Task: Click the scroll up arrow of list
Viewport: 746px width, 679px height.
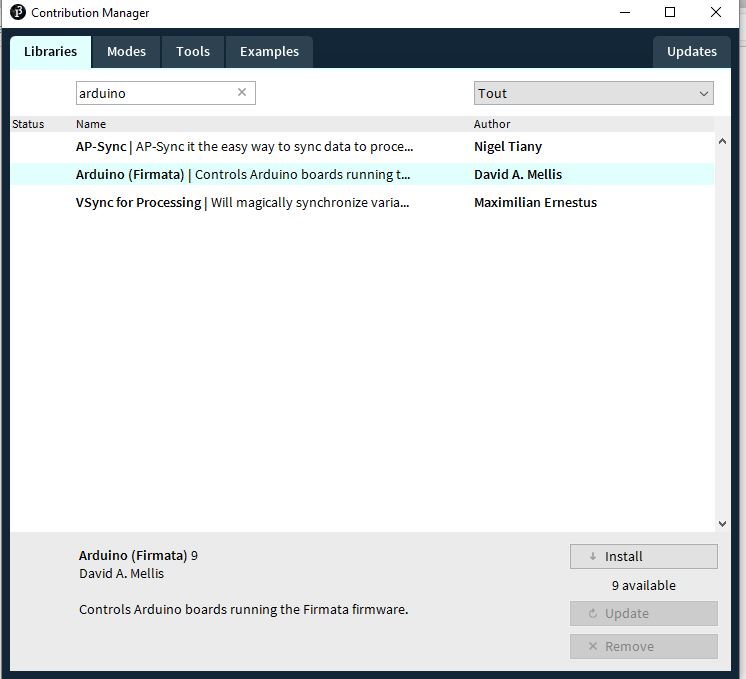Action: click(722, 141)
